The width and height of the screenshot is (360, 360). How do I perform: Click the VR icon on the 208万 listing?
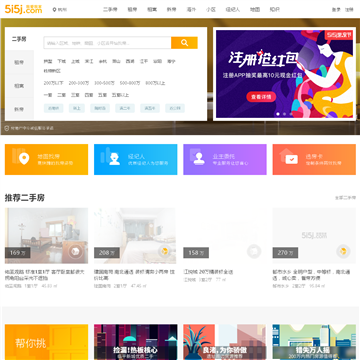[164, 251]
